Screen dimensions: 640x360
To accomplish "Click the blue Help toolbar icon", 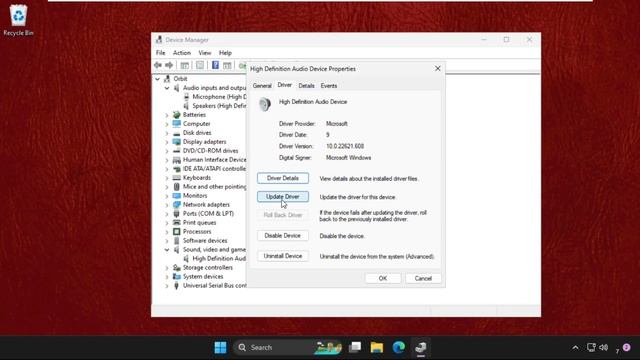I will pos(216,65).
